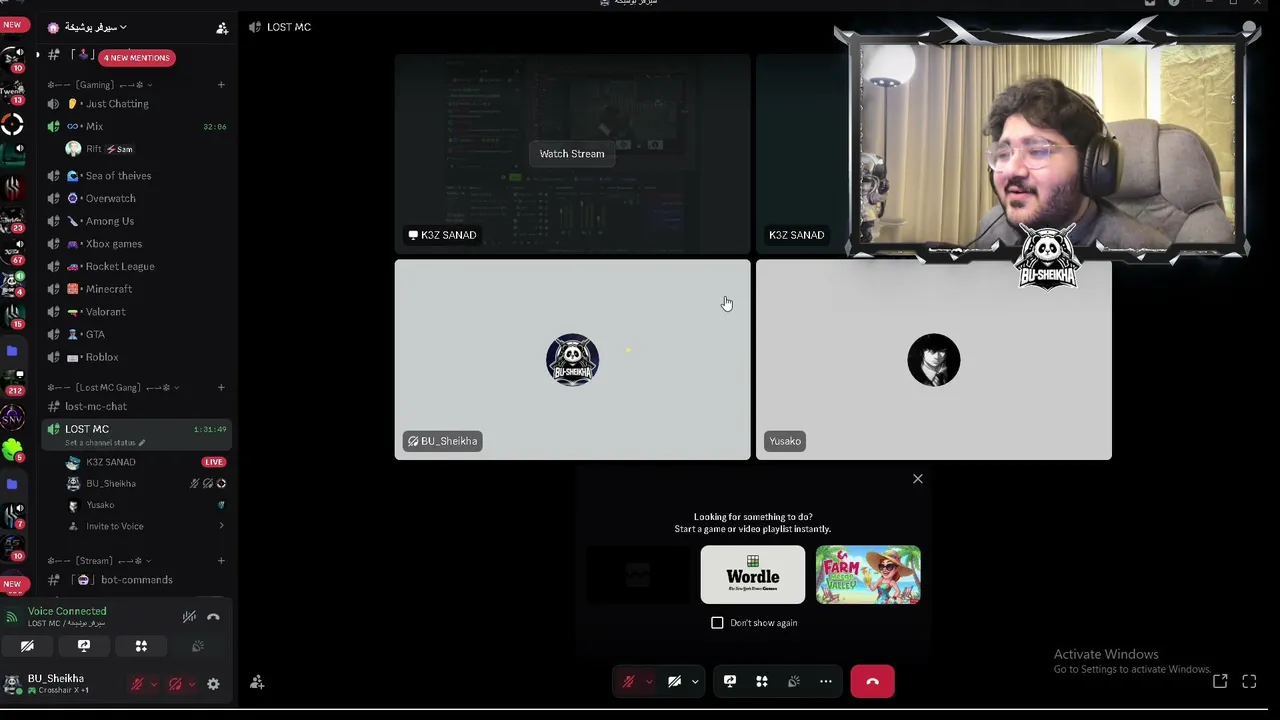Open User Settings gear

[213, 684]
